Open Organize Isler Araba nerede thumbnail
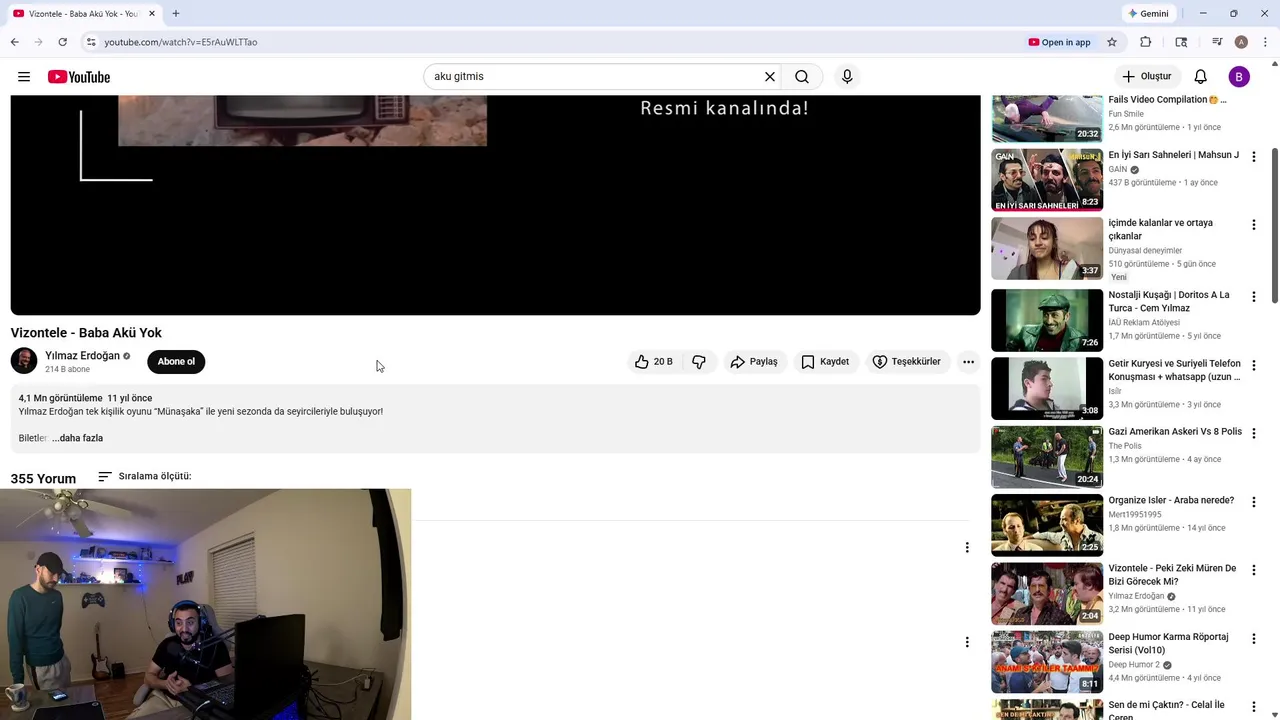The image size is (1280, 720). tap(1047, 525)
